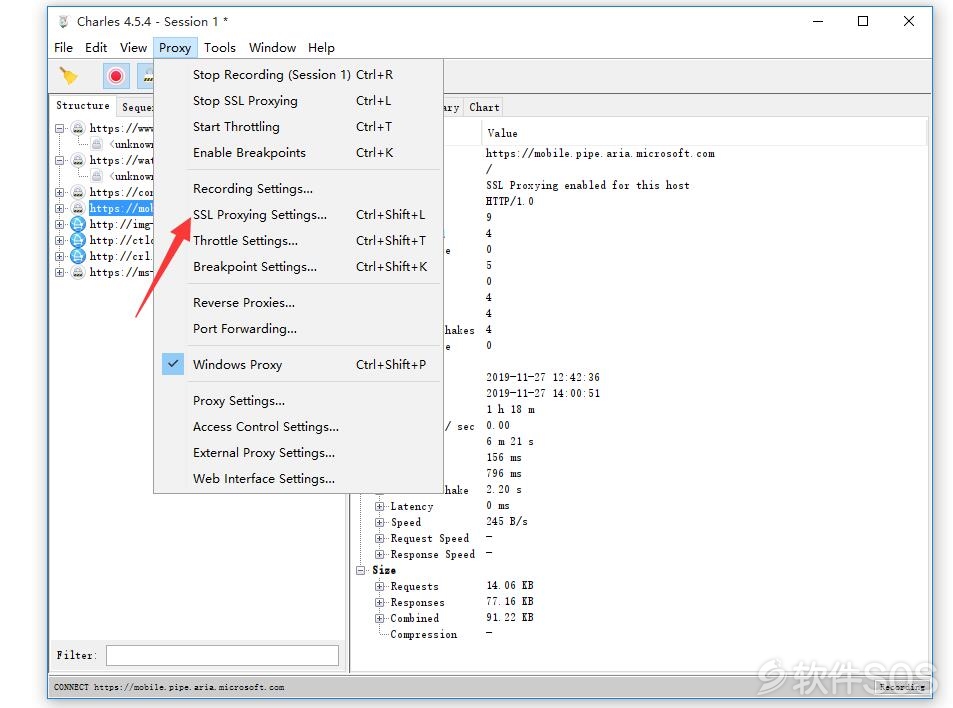Click the globe icon beside http://crl

(78, 256)
